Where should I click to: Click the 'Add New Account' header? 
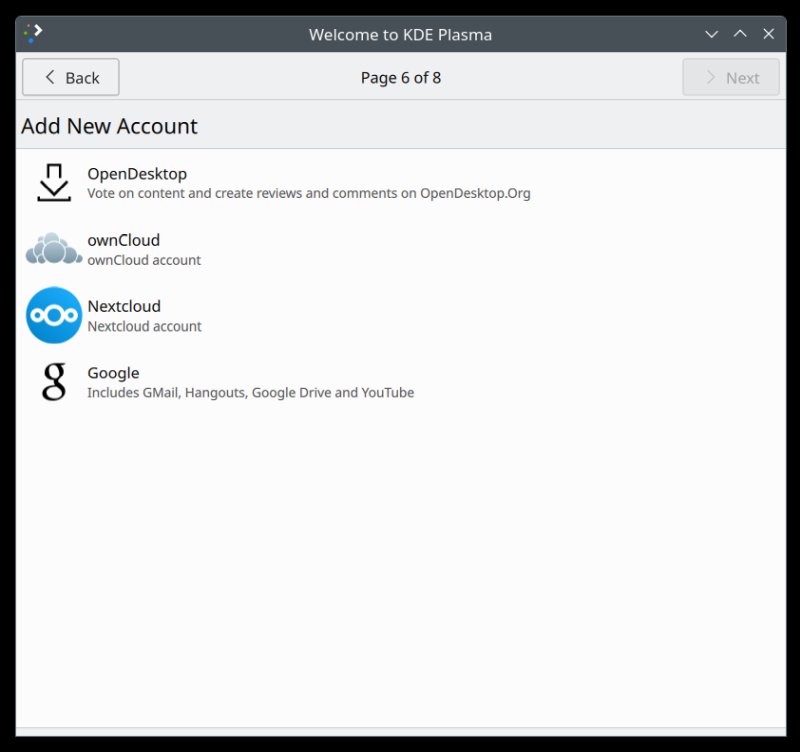[108, 125]
